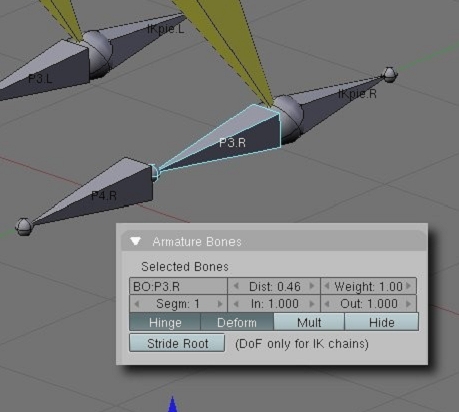The height and width of the screenshot is (412, 459).
Task: Click the tail sphere of P4.R bone
Action: click(x=24, y=227)
